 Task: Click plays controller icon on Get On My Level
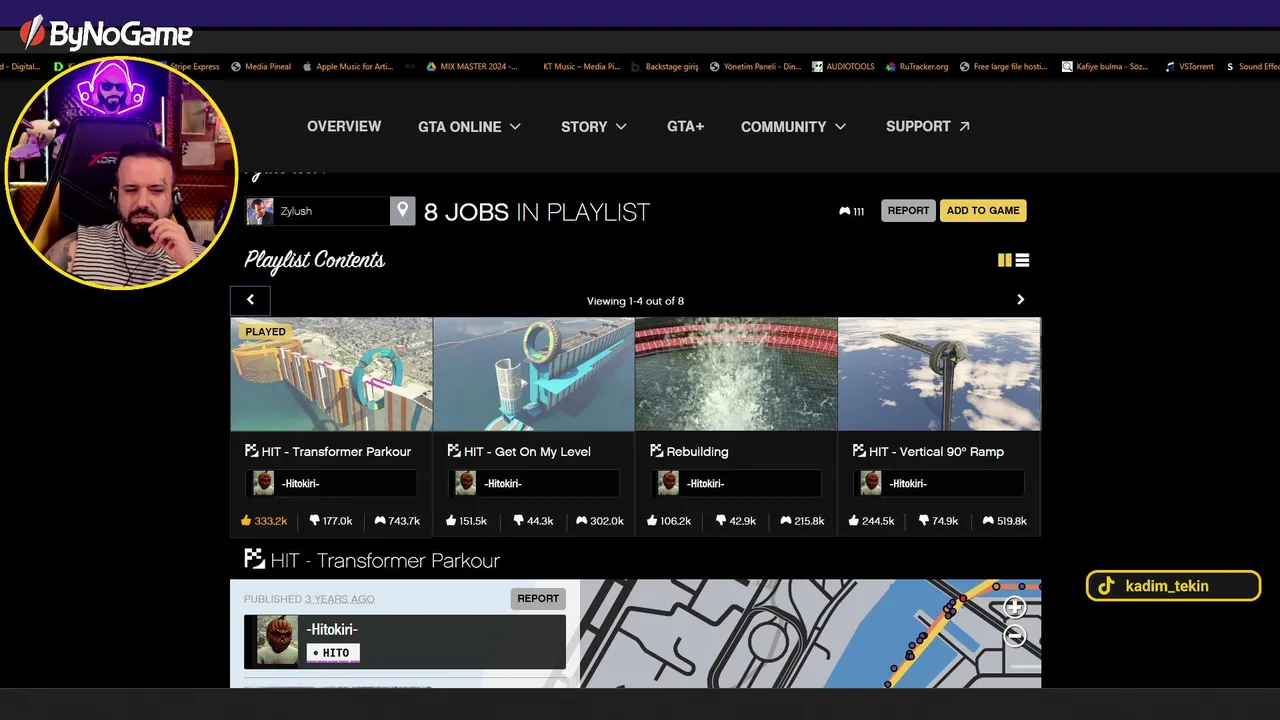click(x=582, y=520)
